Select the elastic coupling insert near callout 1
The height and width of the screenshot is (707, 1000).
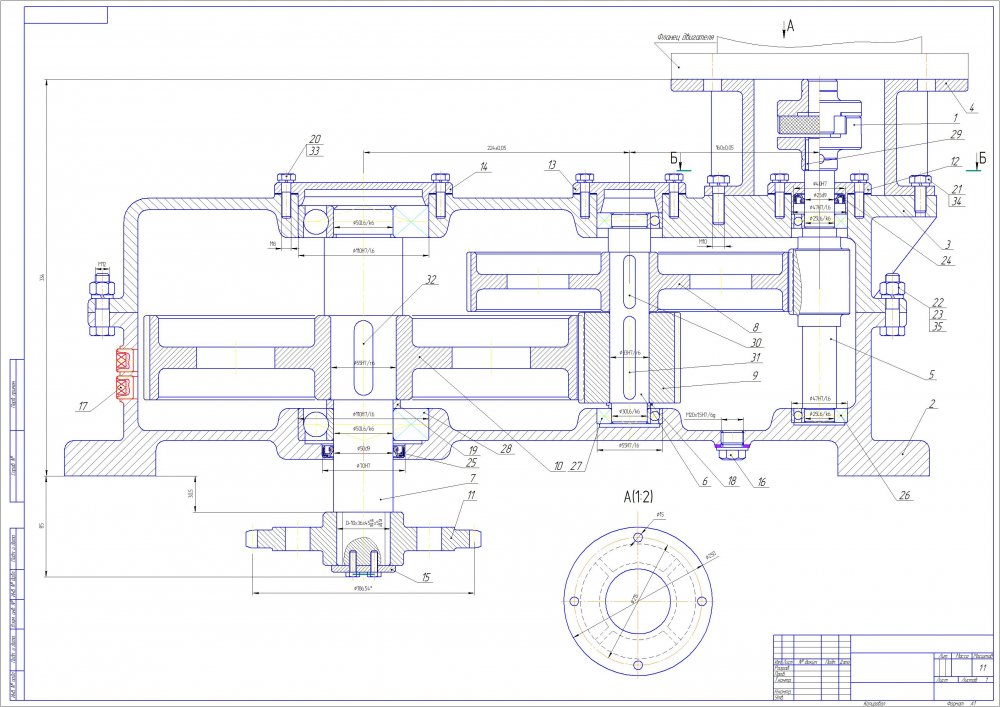(x=798, y=127)
